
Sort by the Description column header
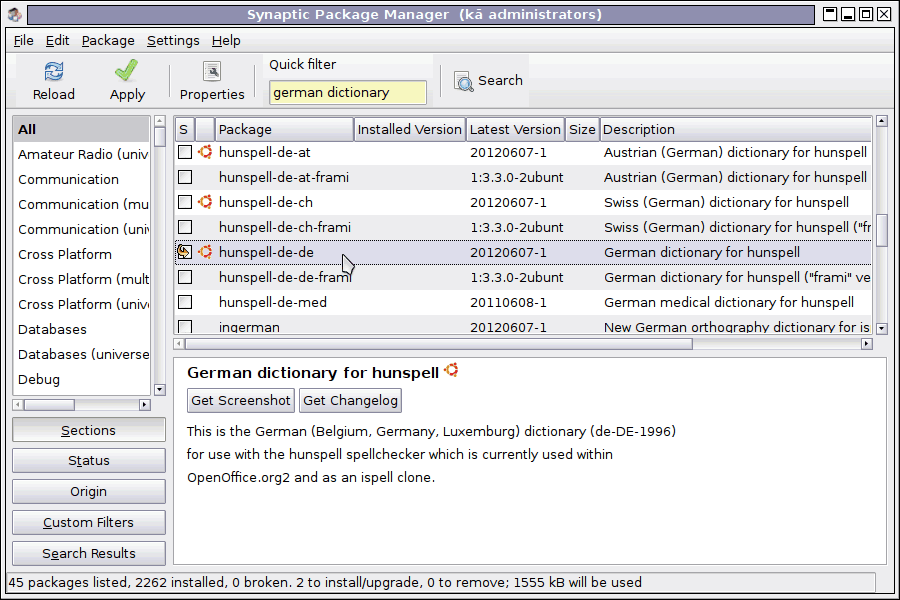coord(735,129)
